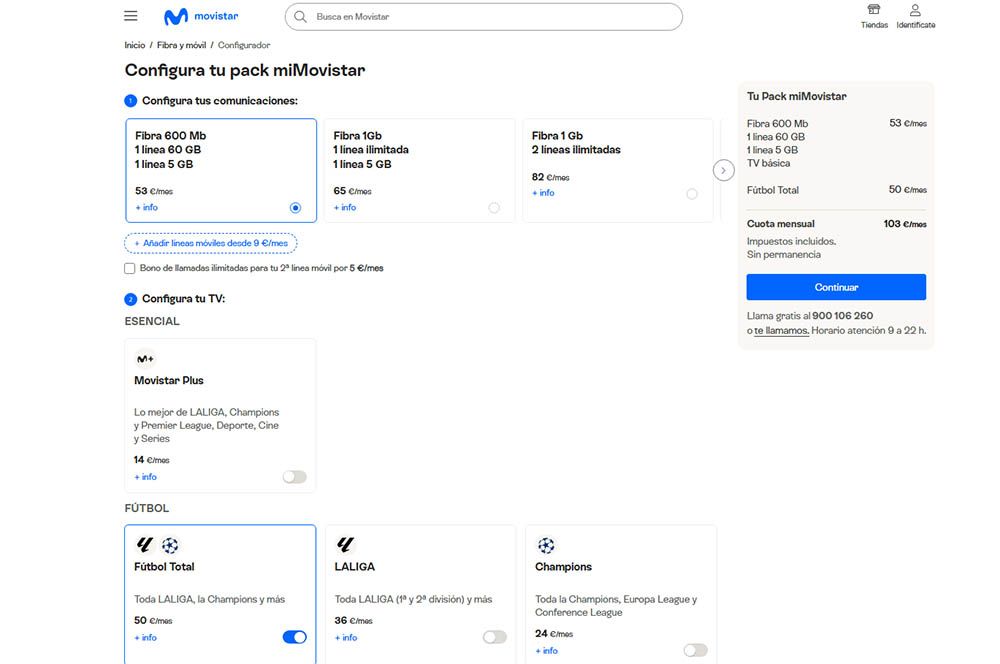The height and width of the screenshot is (664, 1000).
Task: Expand info for Fibra 600 Mb plan
Action: pos(147,207)
